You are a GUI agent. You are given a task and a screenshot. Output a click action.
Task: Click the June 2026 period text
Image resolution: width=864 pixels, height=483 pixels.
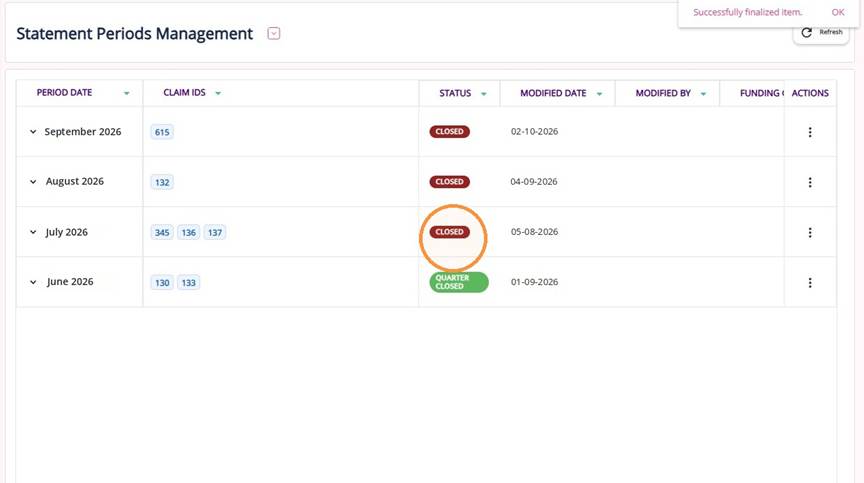[70, 282]
